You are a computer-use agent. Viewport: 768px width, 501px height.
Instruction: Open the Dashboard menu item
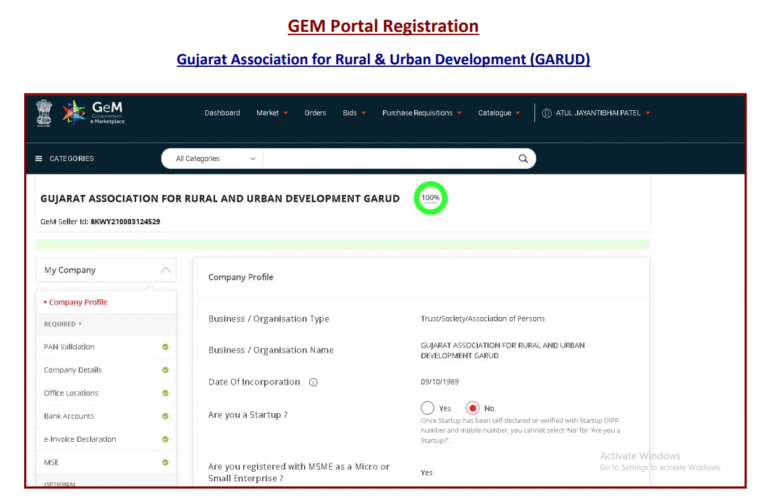click(222, 113)
